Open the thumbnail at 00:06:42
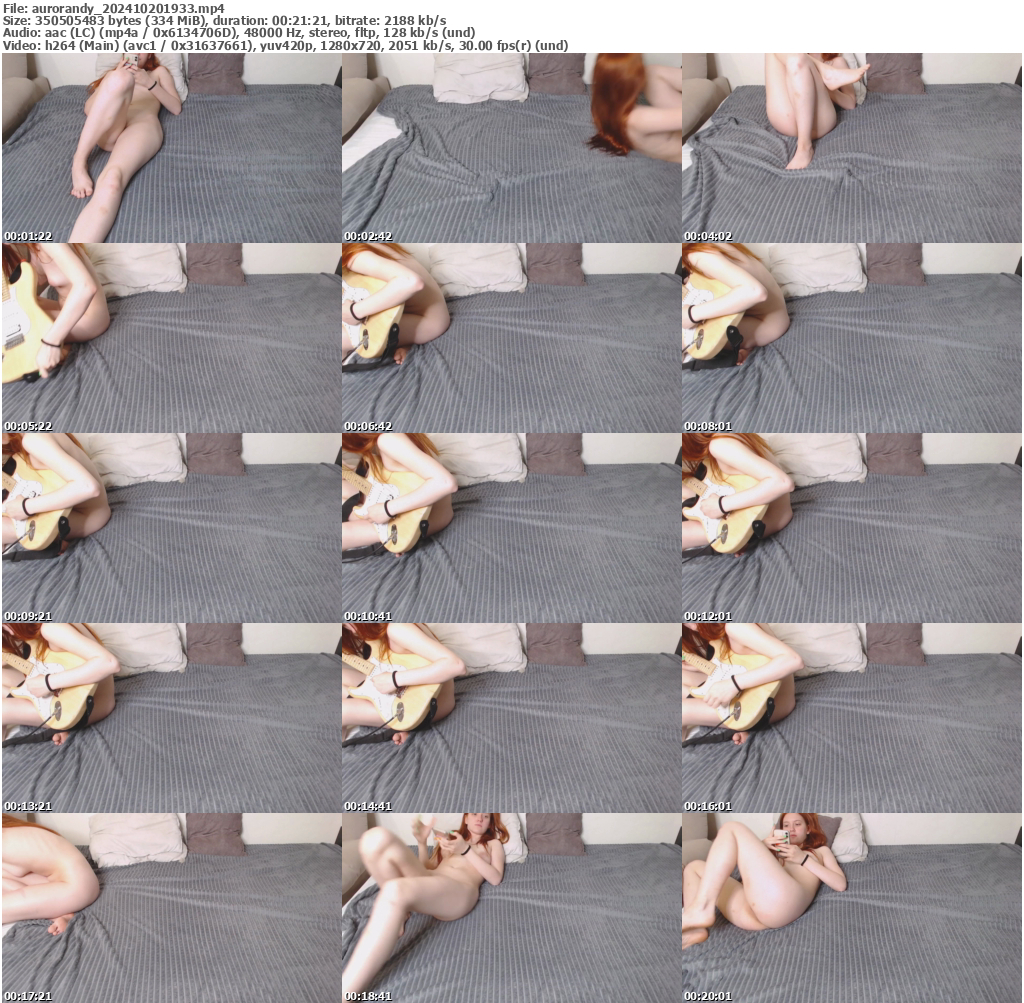Viewport: 1024px width, 1003px height. 512,336
